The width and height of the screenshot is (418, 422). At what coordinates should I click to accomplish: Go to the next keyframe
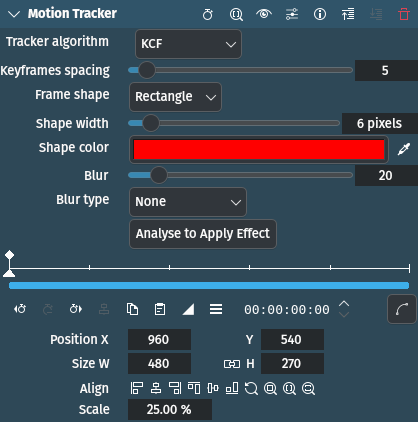pyautogui.click(x=76, y=309)
